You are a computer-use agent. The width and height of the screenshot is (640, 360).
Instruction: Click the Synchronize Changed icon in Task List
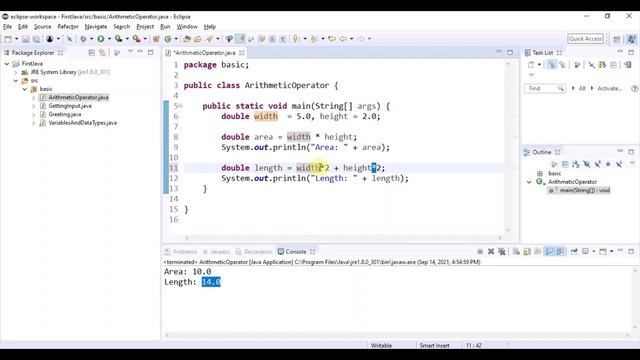(628, 65)
